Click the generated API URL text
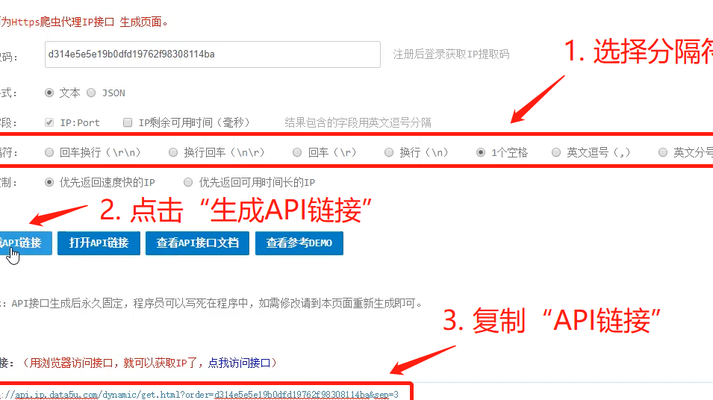The height and width of the screenshot is (400, 713). tap(199, 395)
